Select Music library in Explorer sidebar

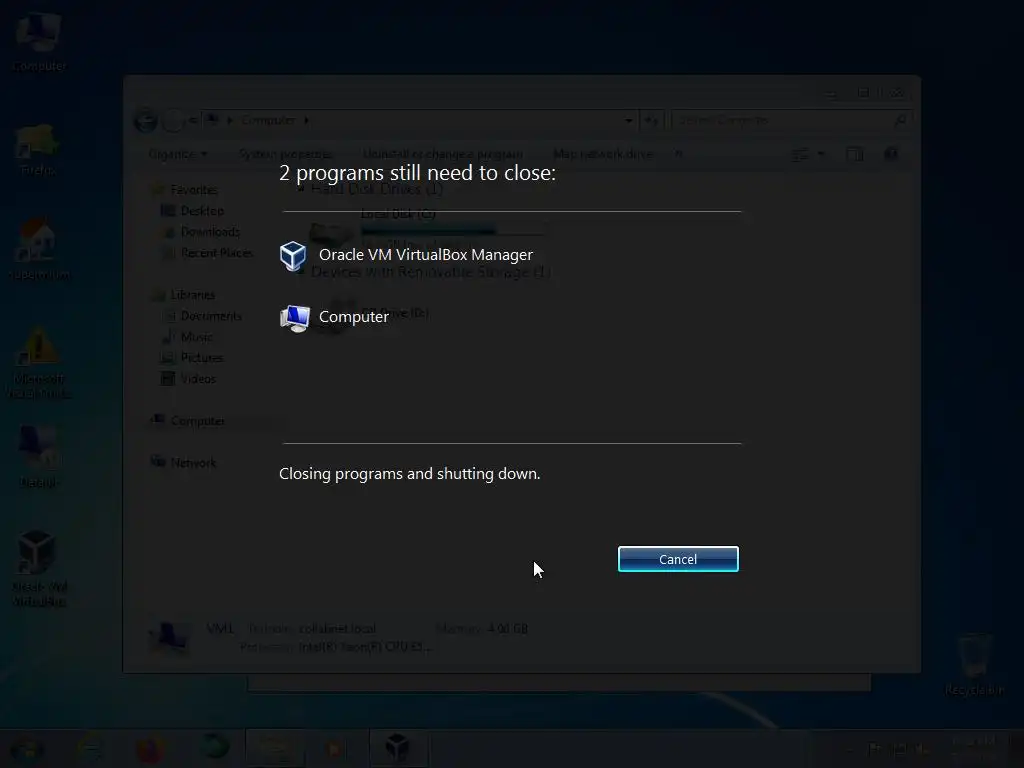click(x=196, y=337)
